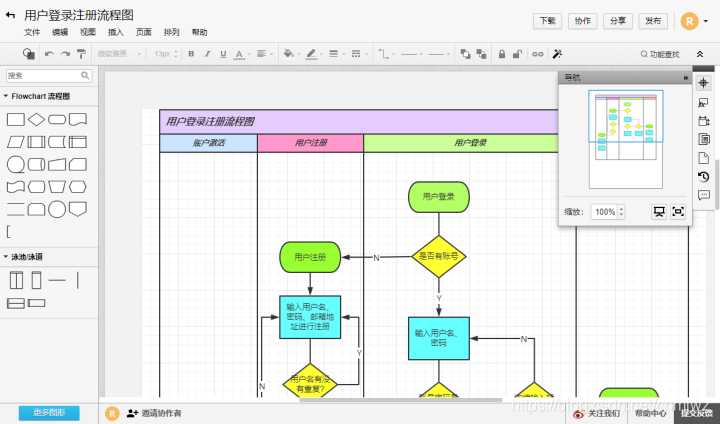This screenshot has width=720, height=424.
Task: Select the format painter brush icon
Action: pyautogui.click(x=81, y=54)
